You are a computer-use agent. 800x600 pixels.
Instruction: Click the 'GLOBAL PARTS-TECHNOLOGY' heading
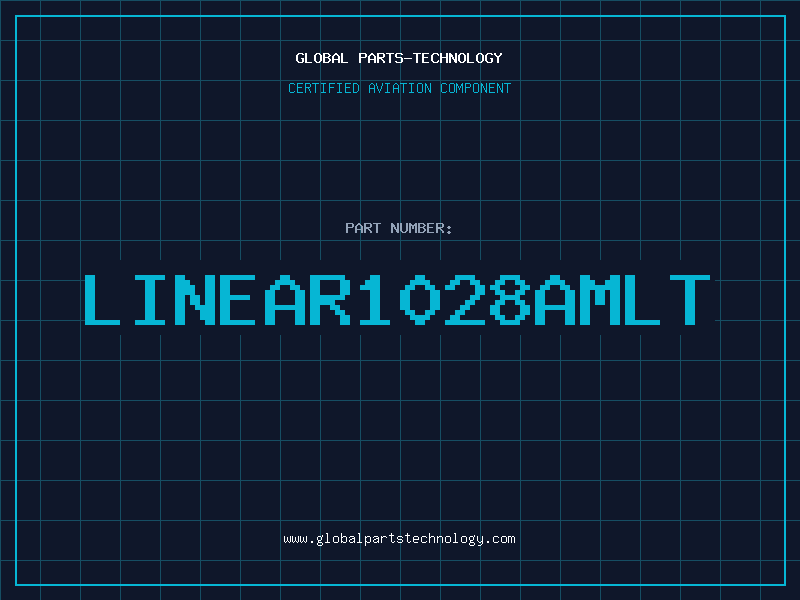399,58
